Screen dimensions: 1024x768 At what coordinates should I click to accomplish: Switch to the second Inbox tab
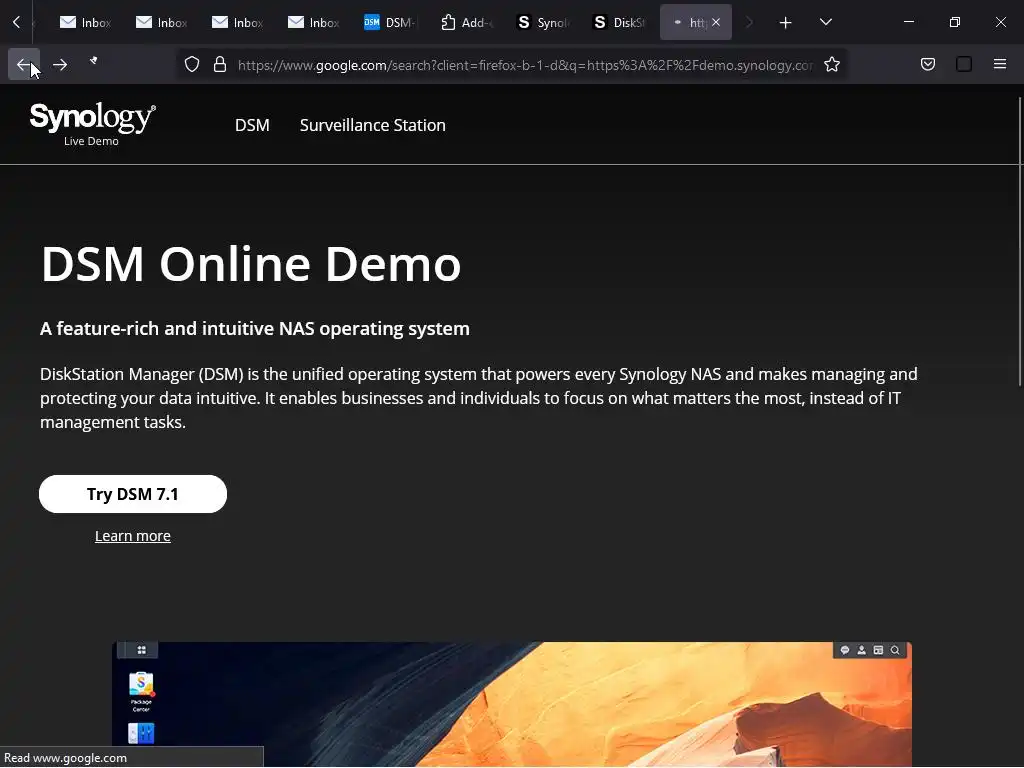click(x=161, y=22)
